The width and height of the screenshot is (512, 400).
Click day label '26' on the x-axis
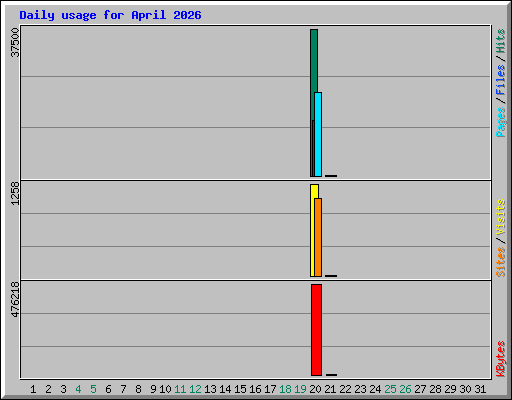click(x=405, y=389)
